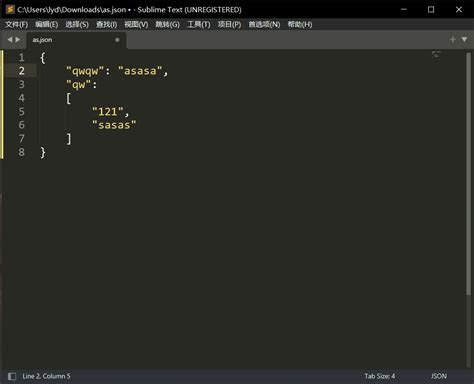
Task: Open the JSON syntax selector
Action: click(439, 376)
